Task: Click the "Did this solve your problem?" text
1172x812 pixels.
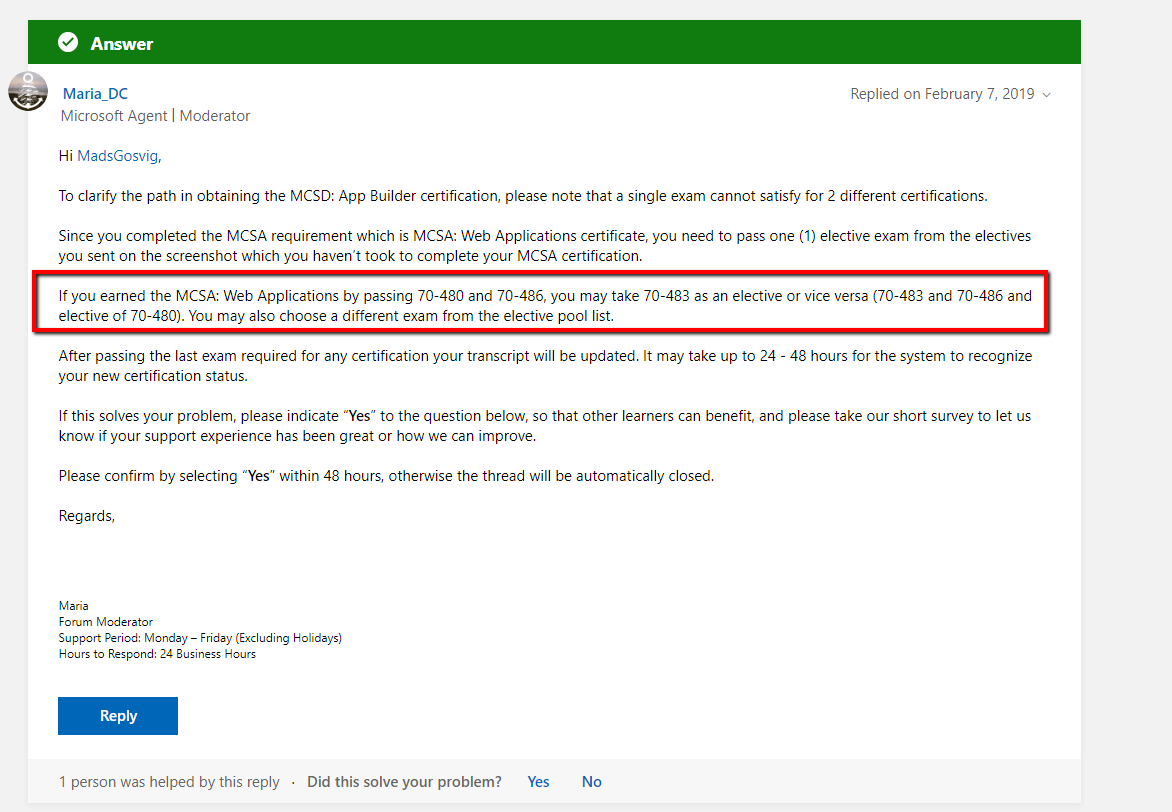Action: click(404, 781)
